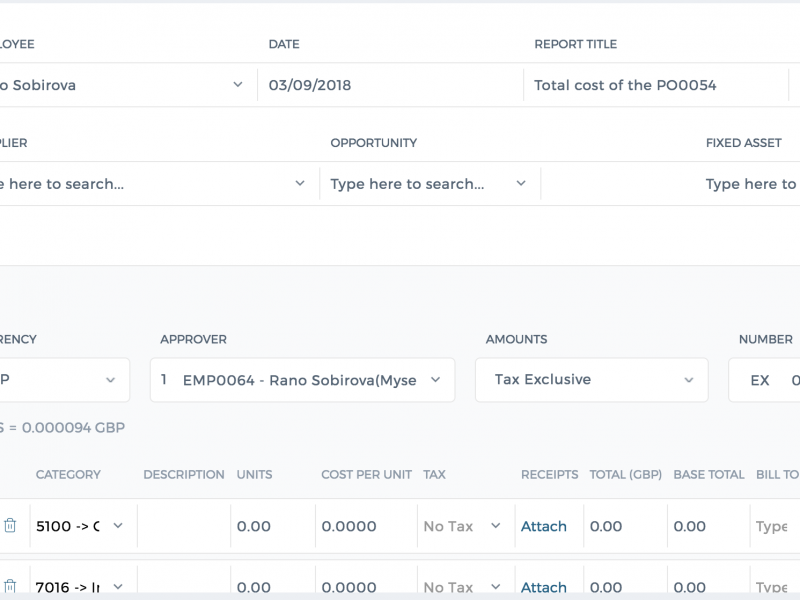Expand the Supplier search dropdown
This screenshot has height=600, width=800.
pyautogui.click(x=300, y=183)
